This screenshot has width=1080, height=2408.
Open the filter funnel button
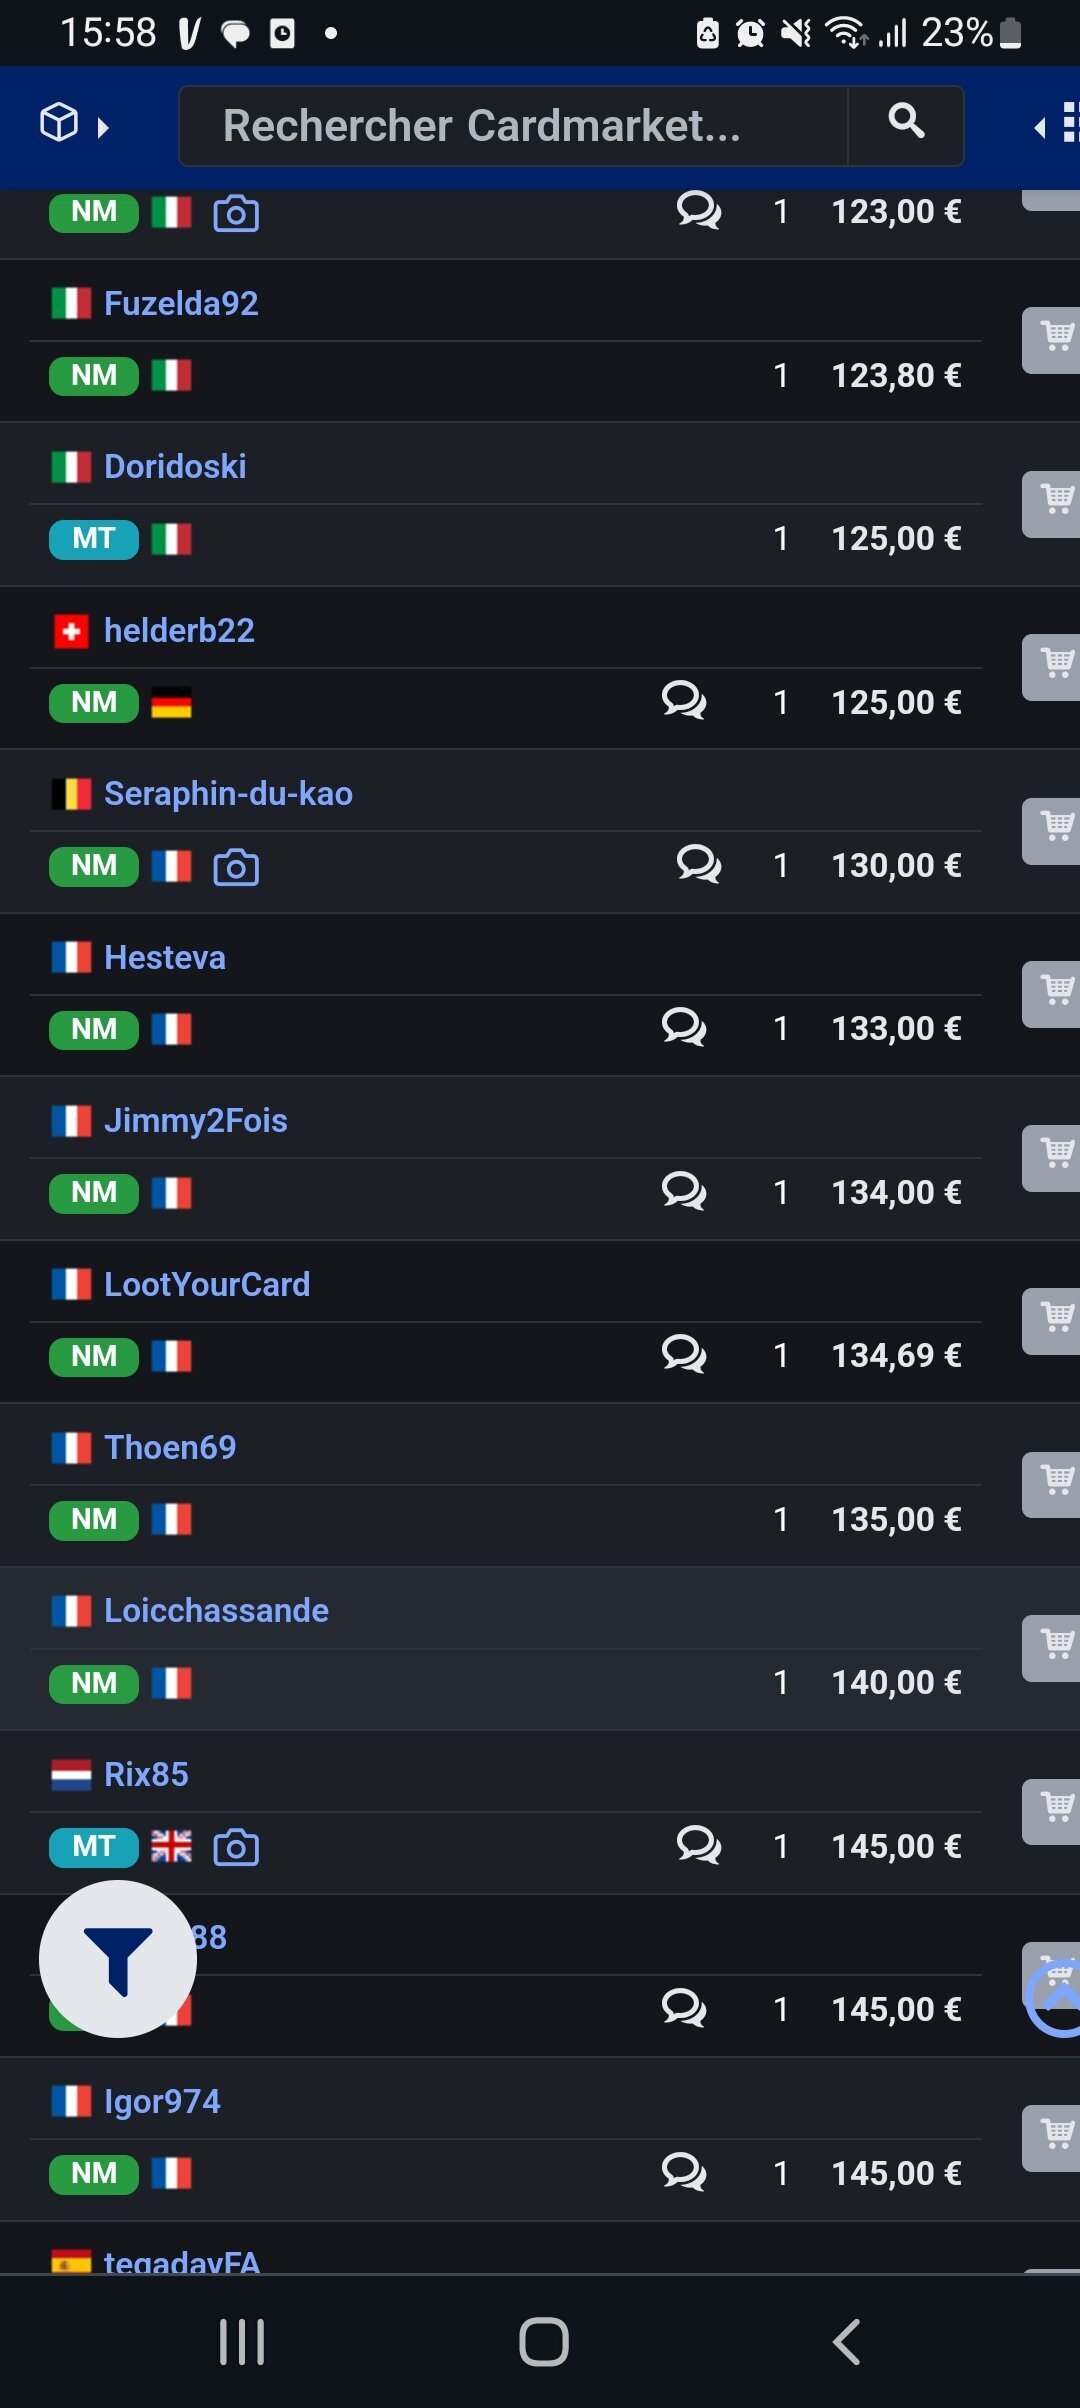click(118, 1958)
